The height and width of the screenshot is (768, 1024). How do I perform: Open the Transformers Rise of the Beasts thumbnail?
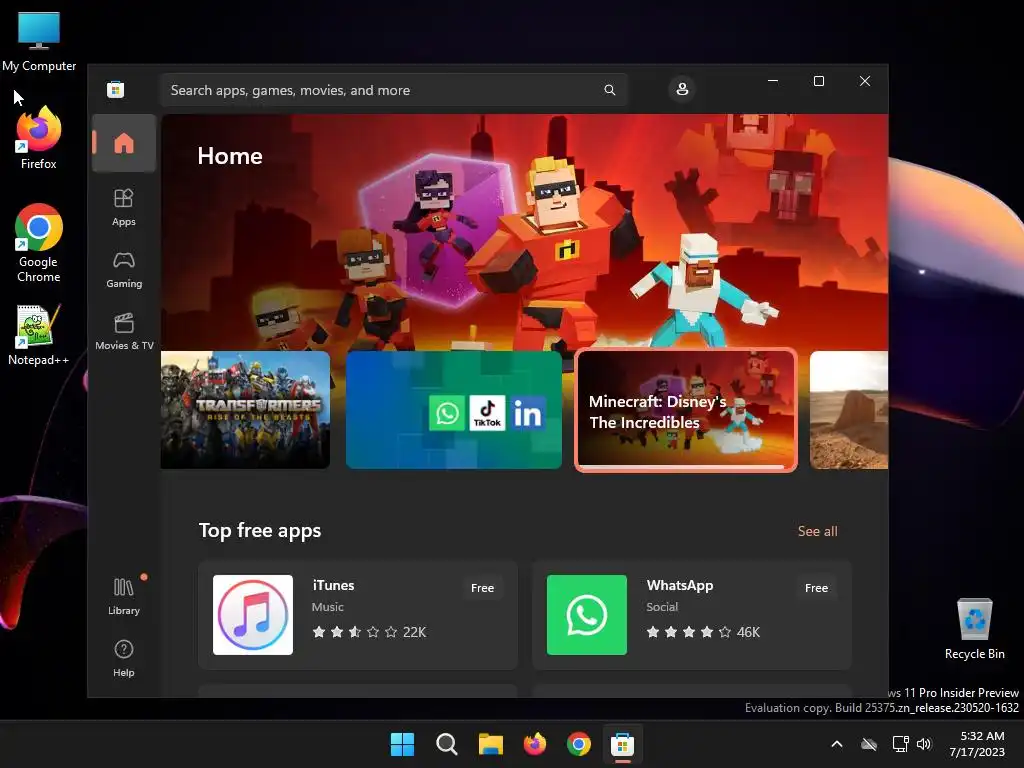(x=245, y=409)
